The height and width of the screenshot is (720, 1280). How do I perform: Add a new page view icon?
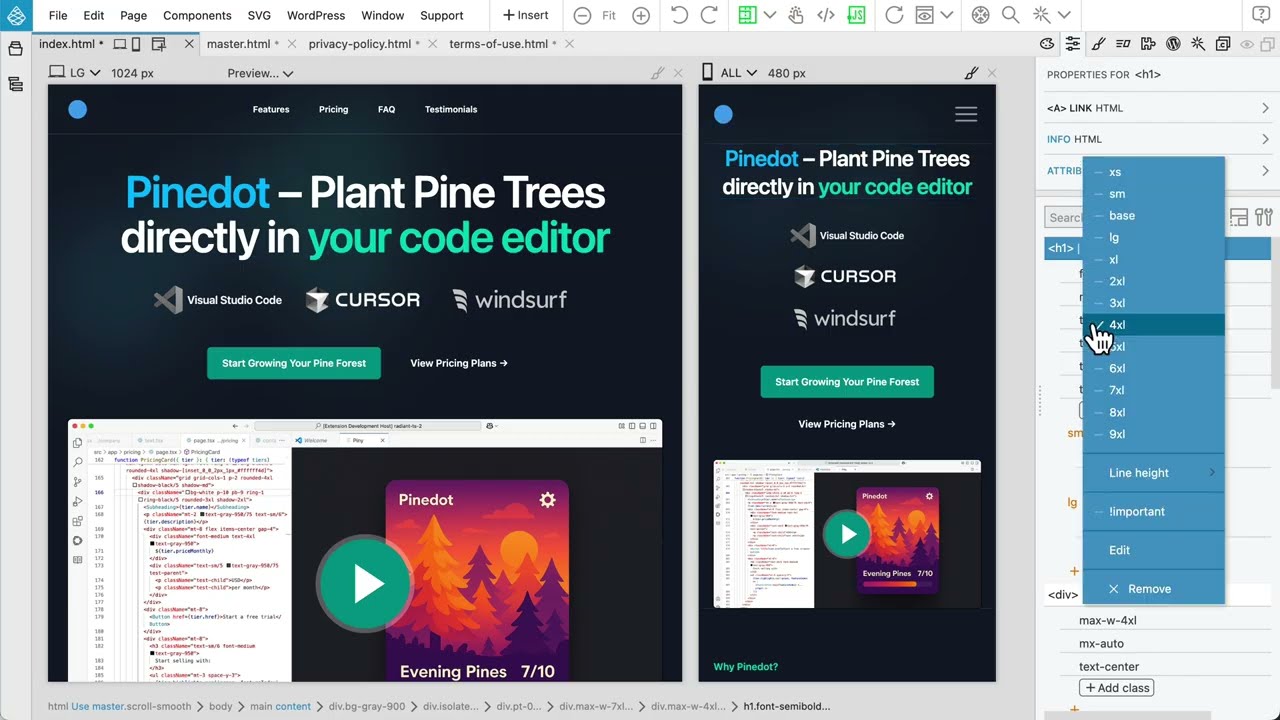[158, 44]
